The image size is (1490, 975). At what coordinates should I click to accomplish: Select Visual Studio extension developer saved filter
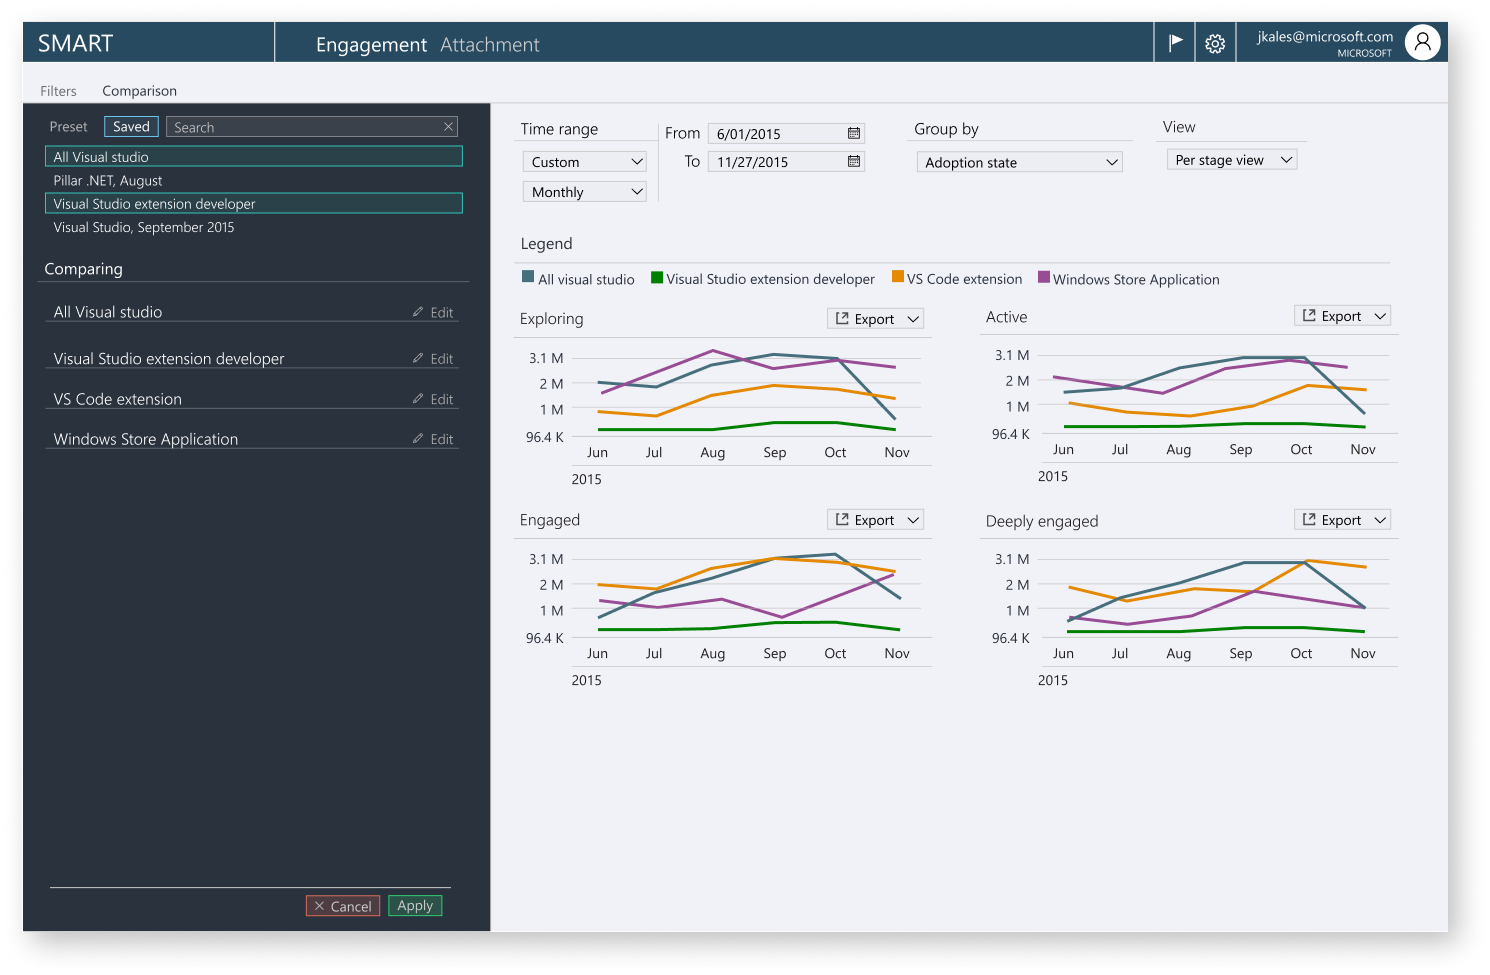(254, 203)
